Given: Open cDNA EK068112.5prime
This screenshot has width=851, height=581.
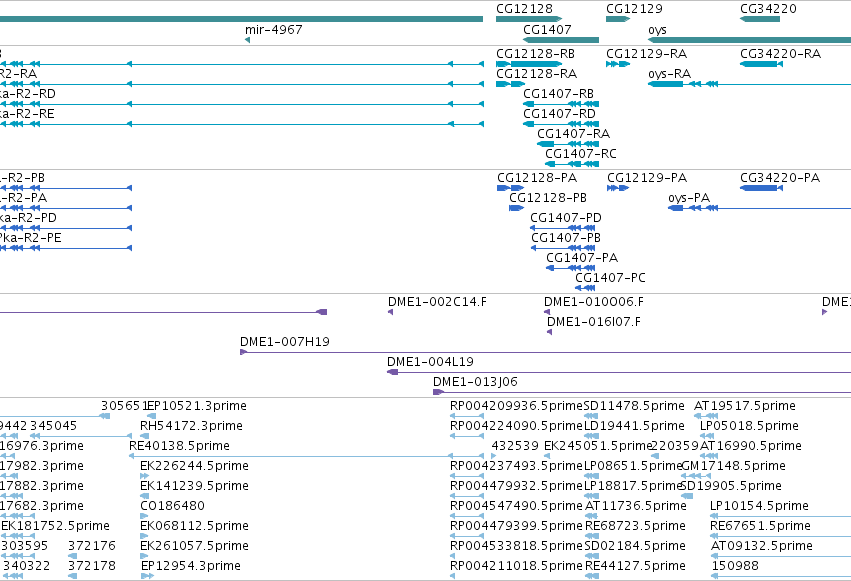Looking at the screenshot, I should [x=194, y=526].
